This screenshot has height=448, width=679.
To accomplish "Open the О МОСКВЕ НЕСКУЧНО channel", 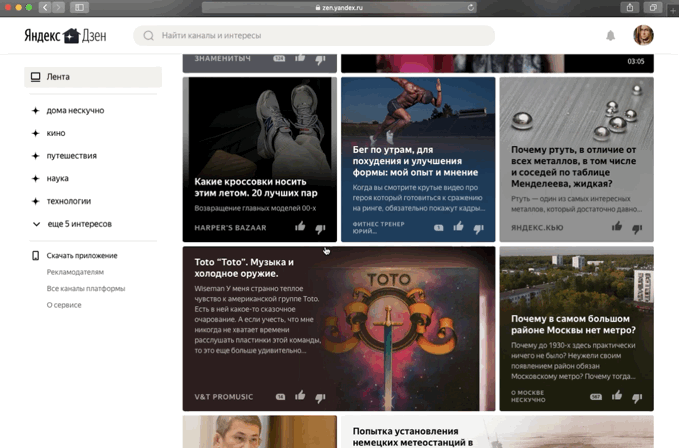I will [x=528, y=396].
